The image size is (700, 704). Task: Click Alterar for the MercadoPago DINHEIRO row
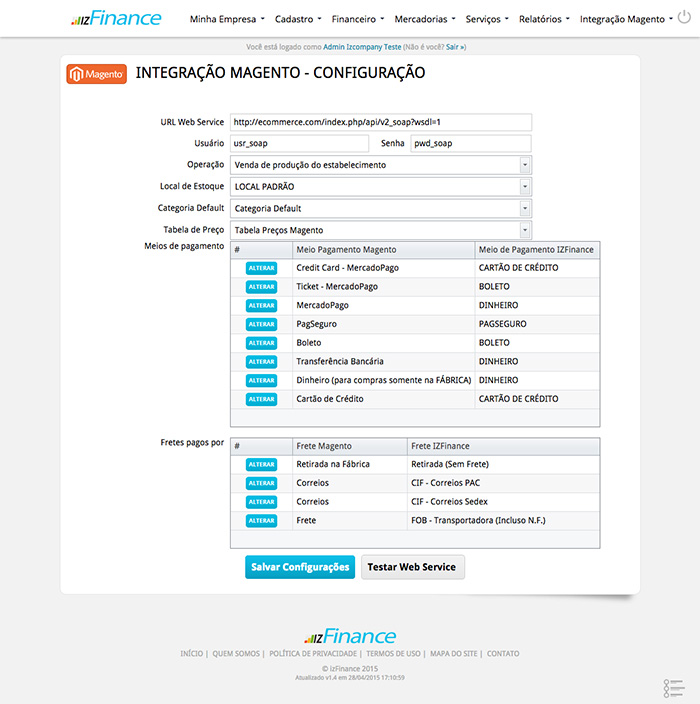(x=261, y=305)
